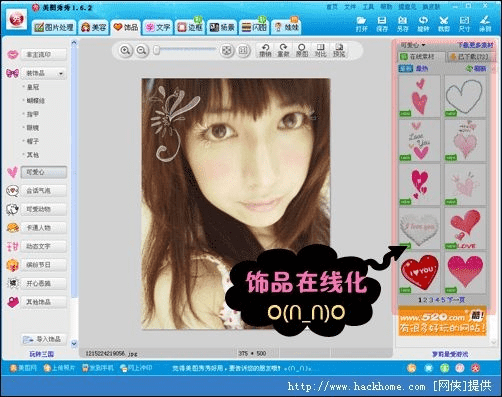Viewport: 502px width, 397px height.
Task: Click the 玩转三国 link at bottom left
Action: pyautogui.click(x=42, y=354)
